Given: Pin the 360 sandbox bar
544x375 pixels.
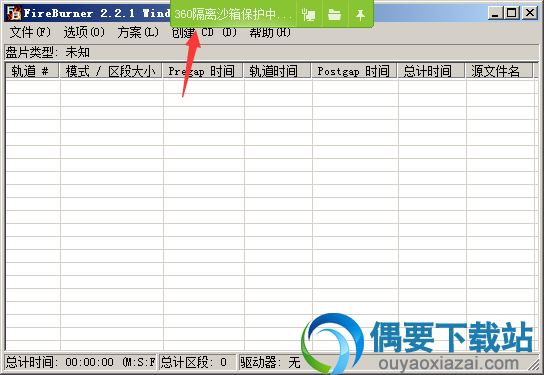Looking at the screenshot, I should coord(360,15).
